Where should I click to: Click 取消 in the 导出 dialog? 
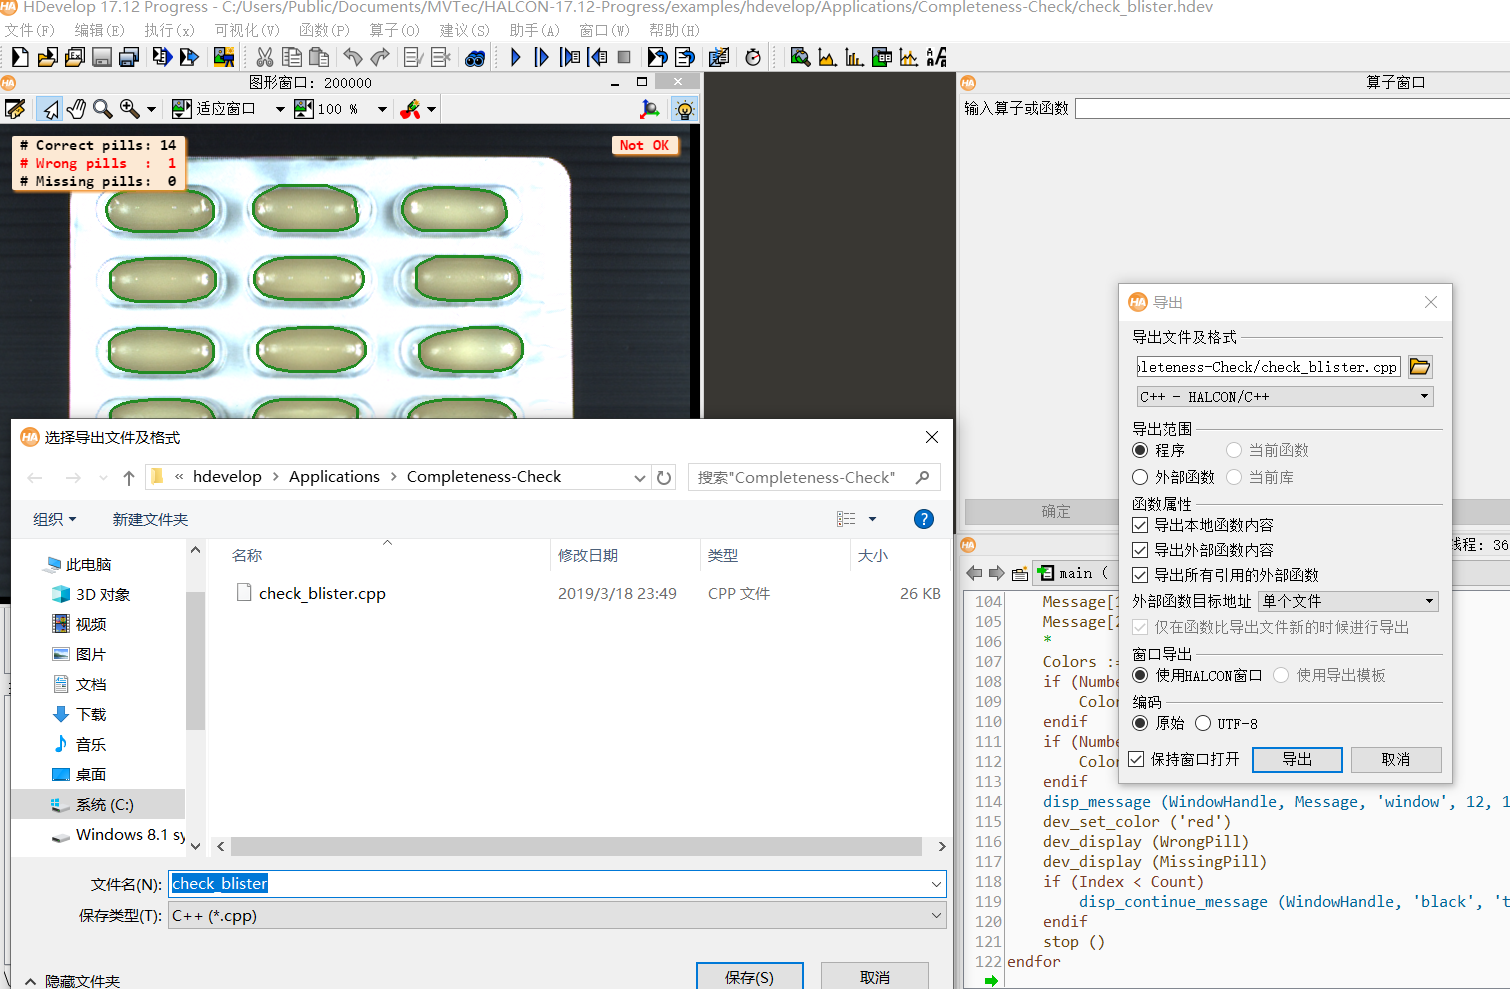1396,759
